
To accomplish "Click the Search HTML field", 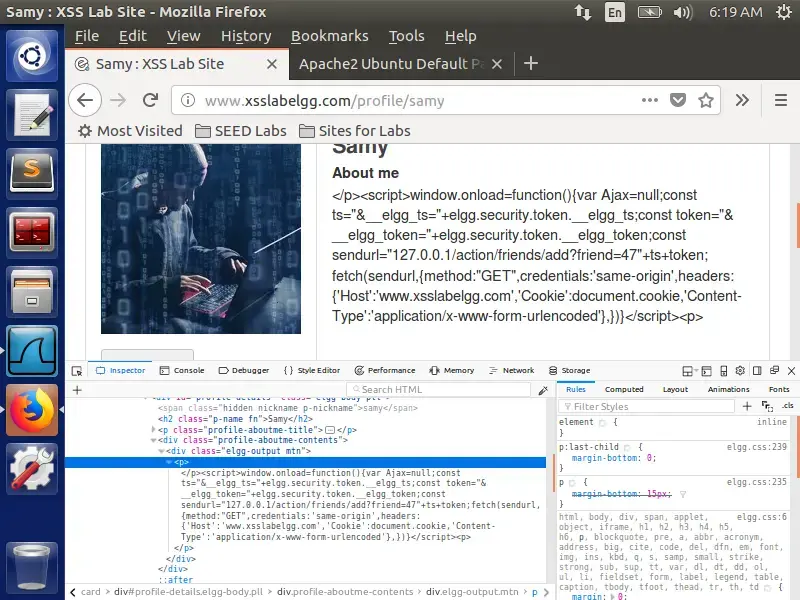I will coord(438,390).
